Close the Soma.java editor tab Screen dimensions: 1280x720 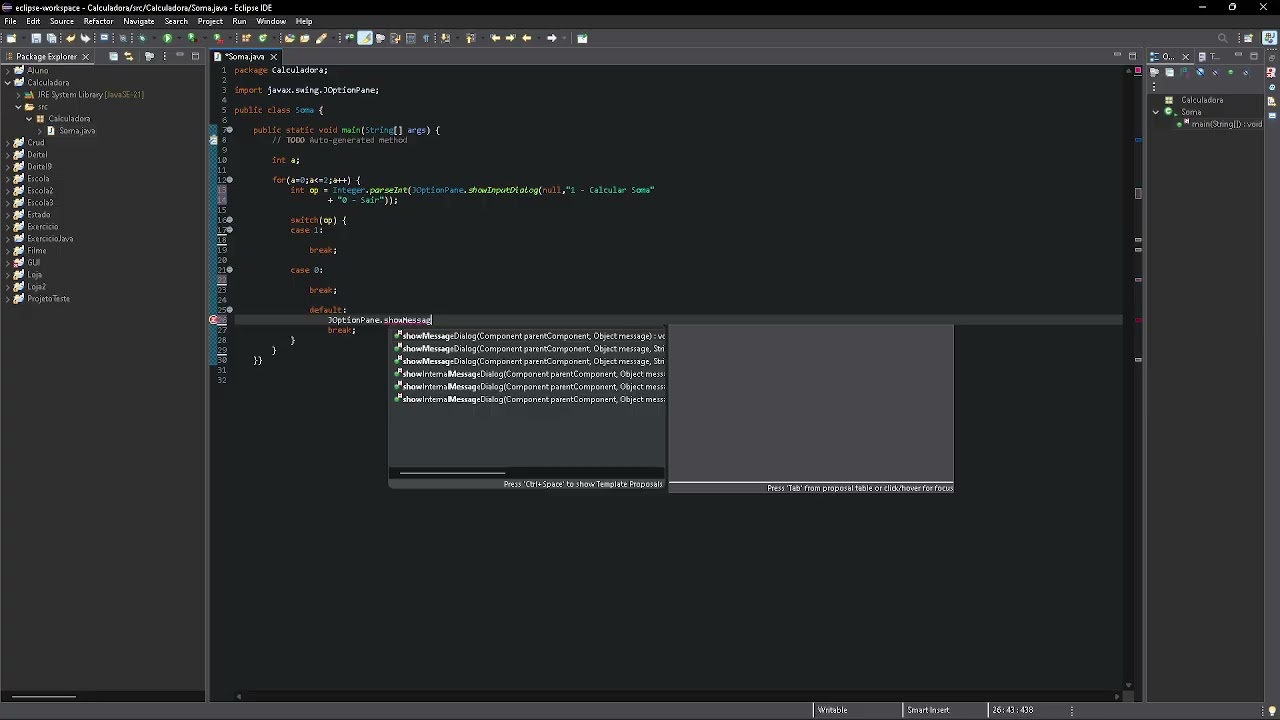[273, 57]
